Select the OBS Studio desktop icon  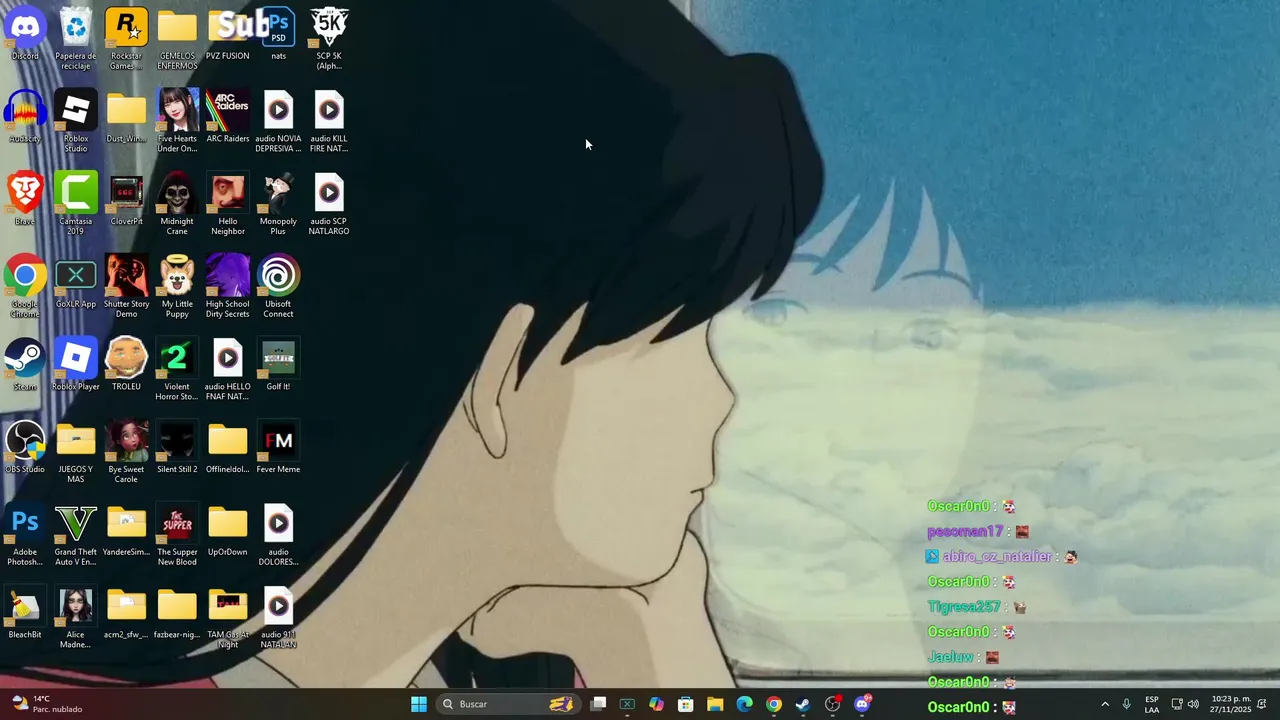point(25,448)
